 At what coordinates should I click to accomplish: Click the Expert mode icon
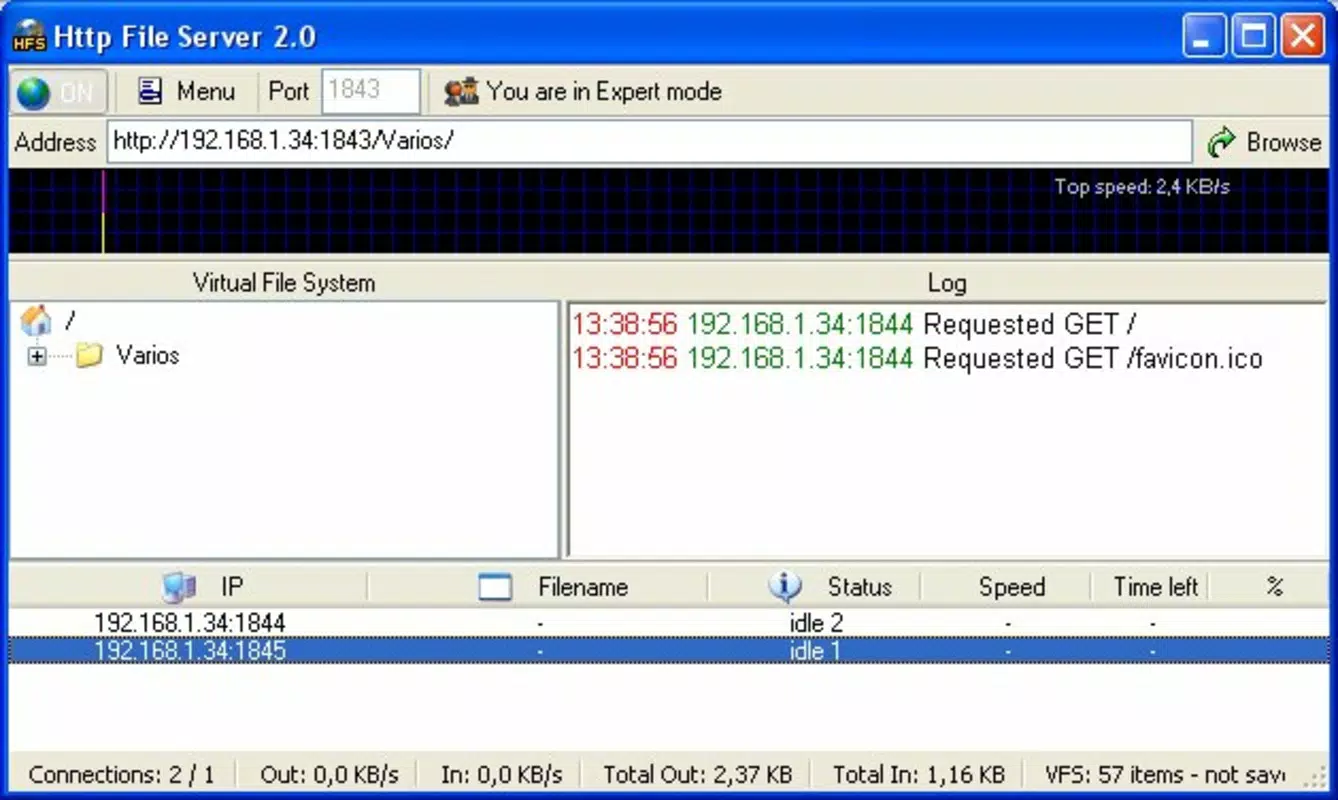[462, 92]
